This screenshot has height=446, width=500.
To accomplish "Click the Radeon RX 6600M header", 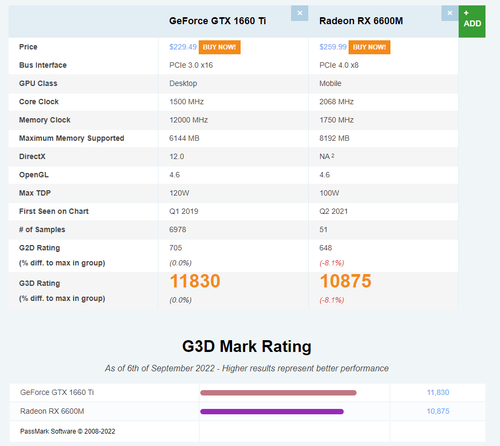I will 361,21.
